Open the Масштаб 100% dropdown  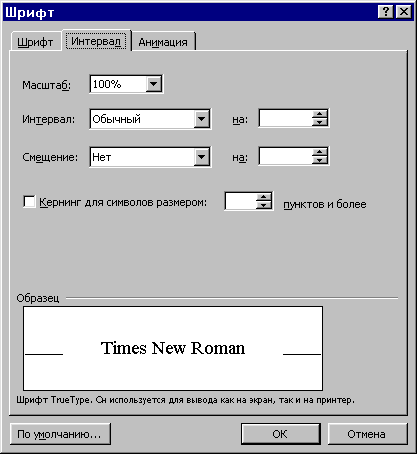point(153,84)
